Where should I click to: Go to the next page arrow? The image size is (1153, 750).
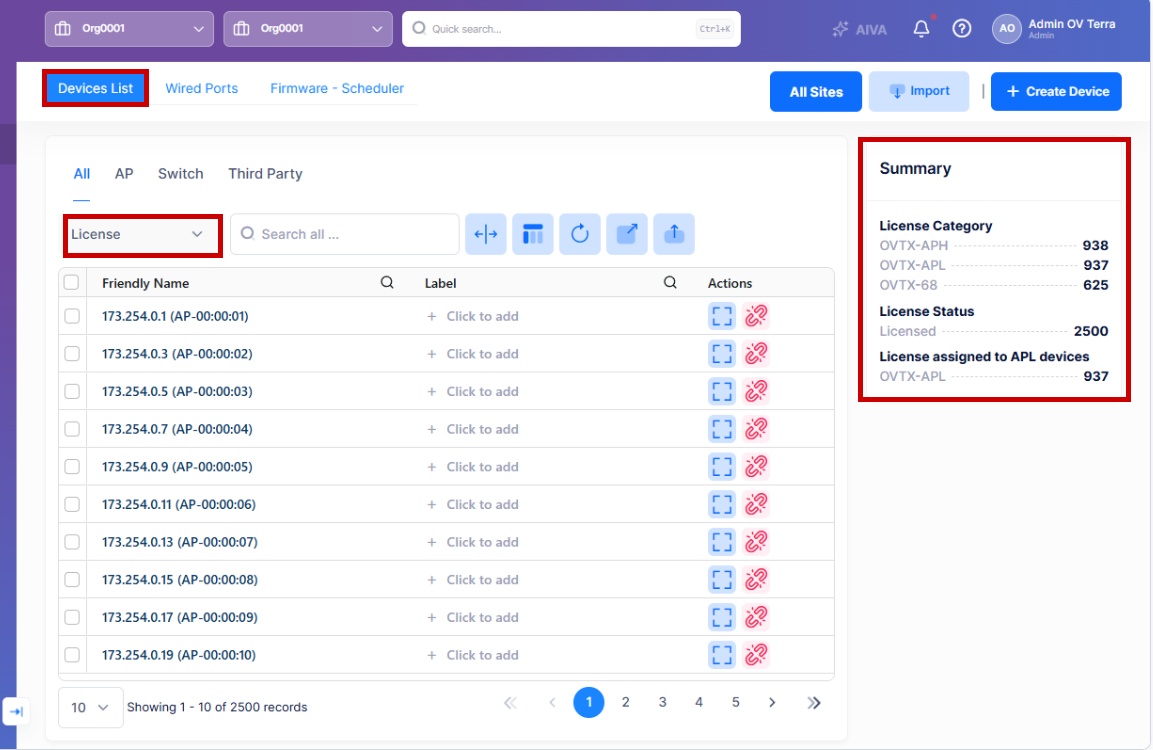coord(772,702)
